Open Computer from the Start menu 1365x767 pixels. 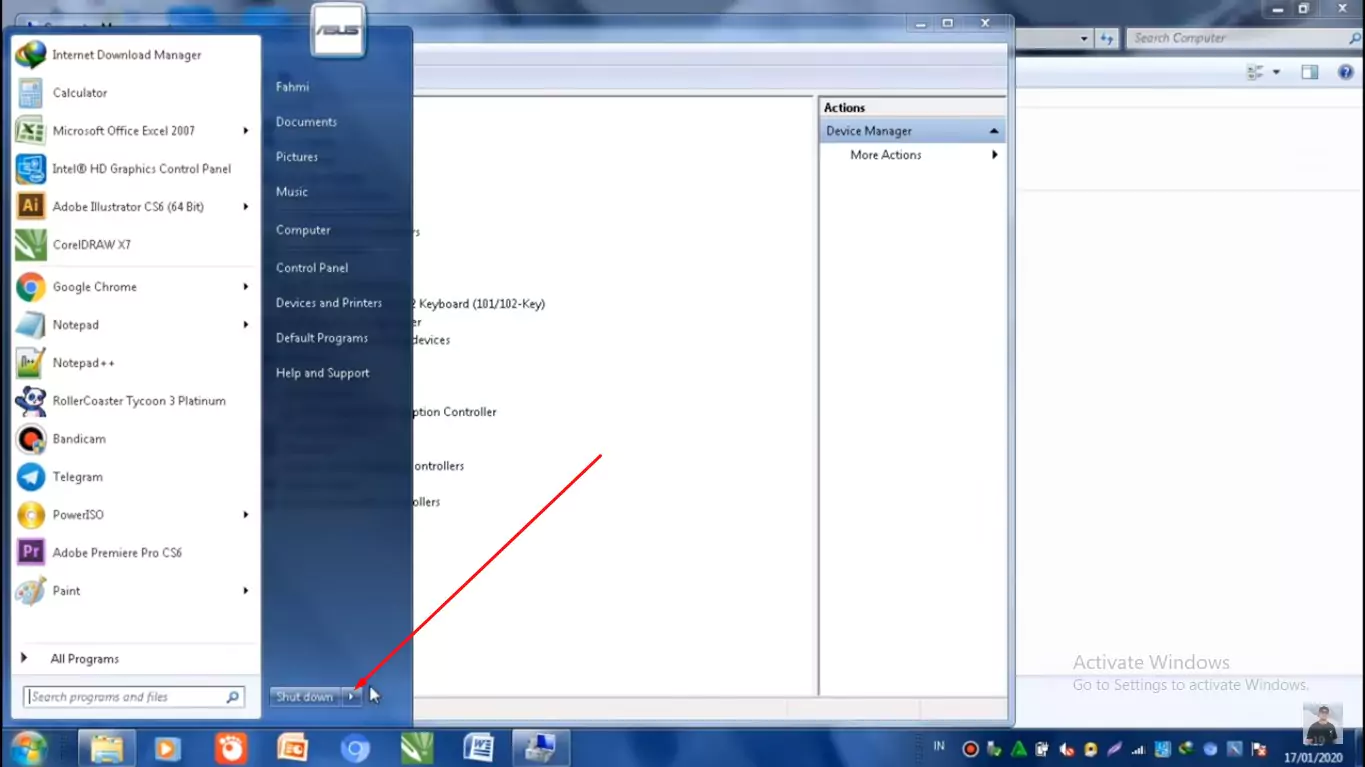tap(303, 230)
